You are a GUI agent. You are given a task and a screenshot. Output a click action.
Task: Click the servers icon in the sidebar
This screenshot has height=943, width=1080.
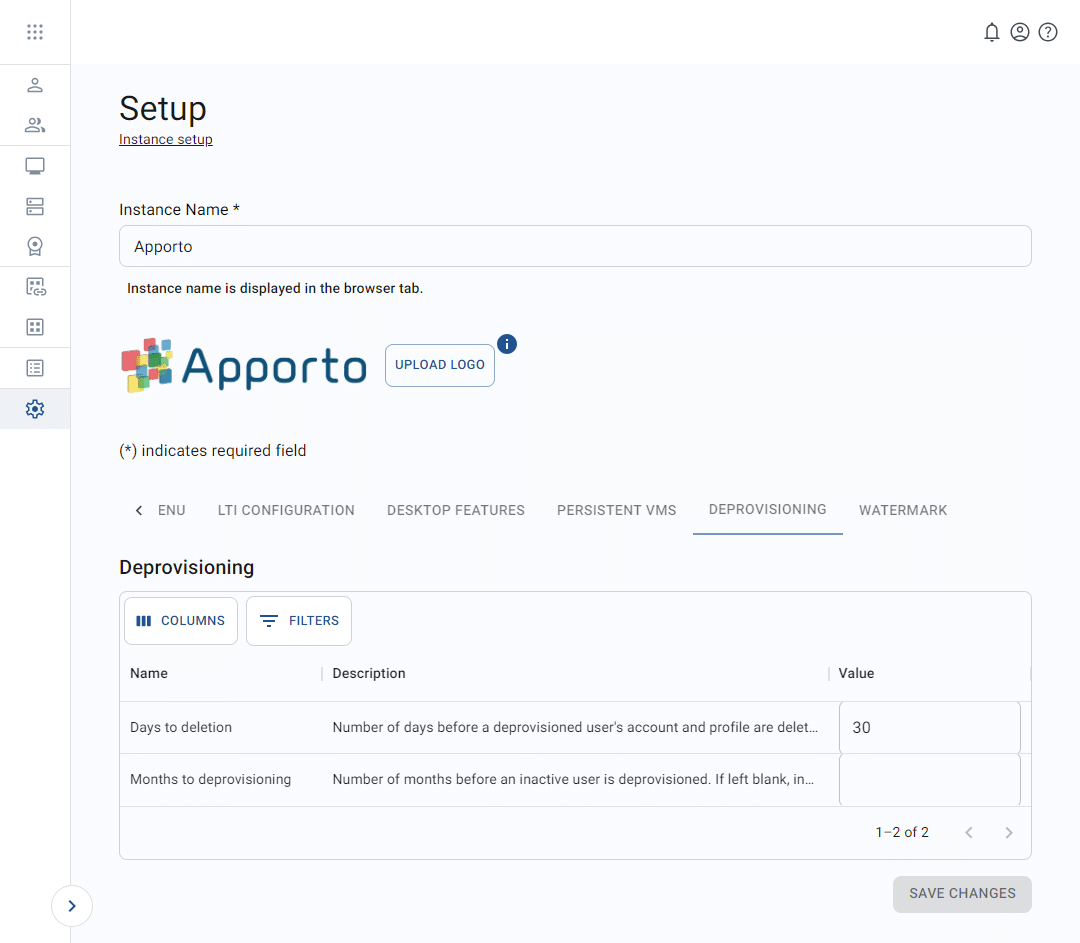click(x=35, y=206)
